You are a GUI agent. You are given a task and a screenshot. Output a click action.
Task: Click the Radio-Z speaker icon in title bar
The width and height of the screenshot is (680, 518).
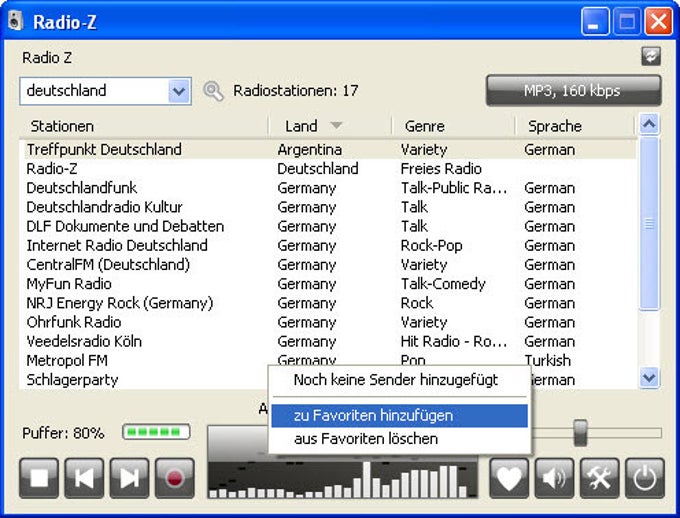coord(15,21)
